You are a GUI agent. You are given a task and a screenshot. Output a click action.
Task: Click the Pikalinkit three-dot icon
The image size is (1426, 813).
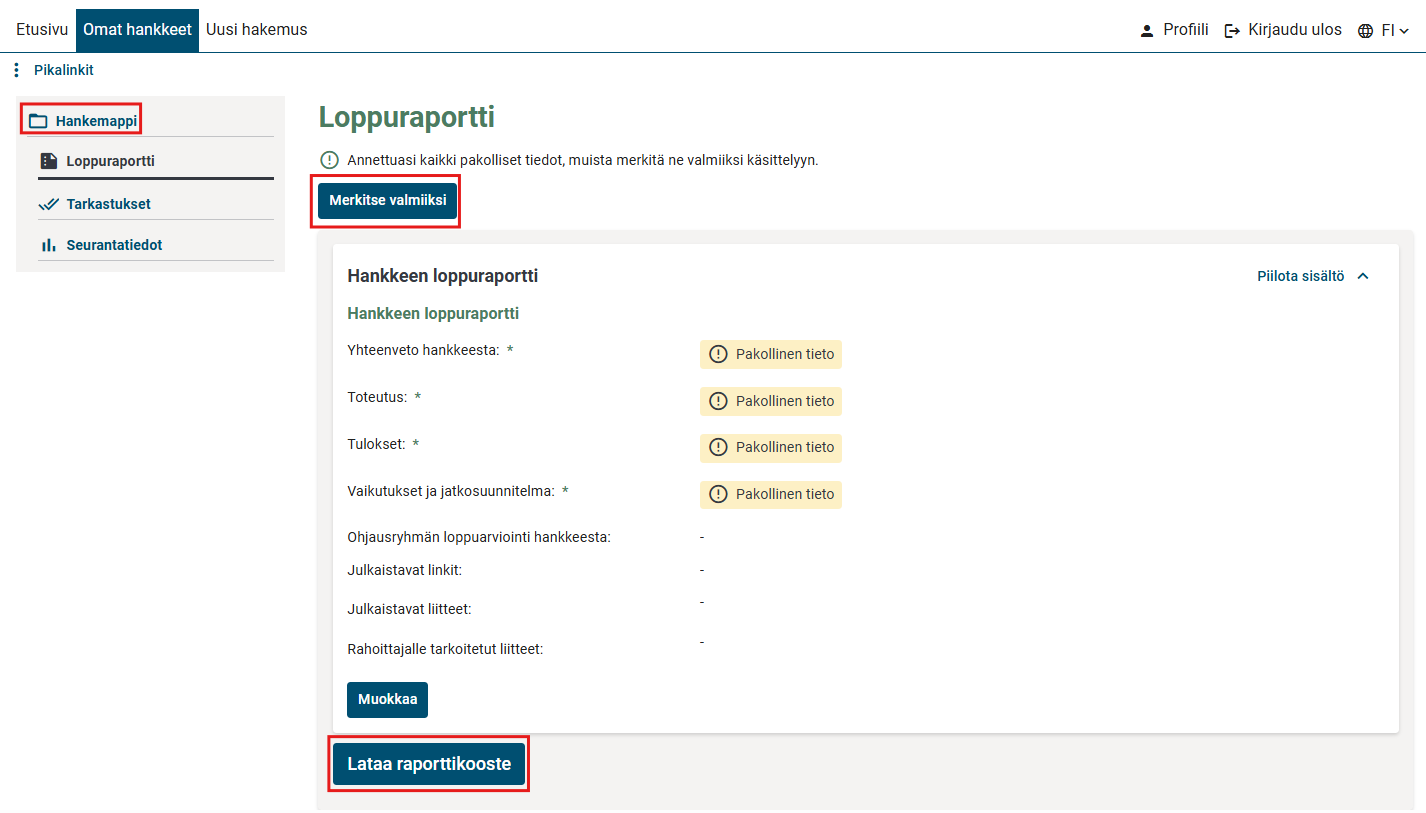tap(16, 70)
